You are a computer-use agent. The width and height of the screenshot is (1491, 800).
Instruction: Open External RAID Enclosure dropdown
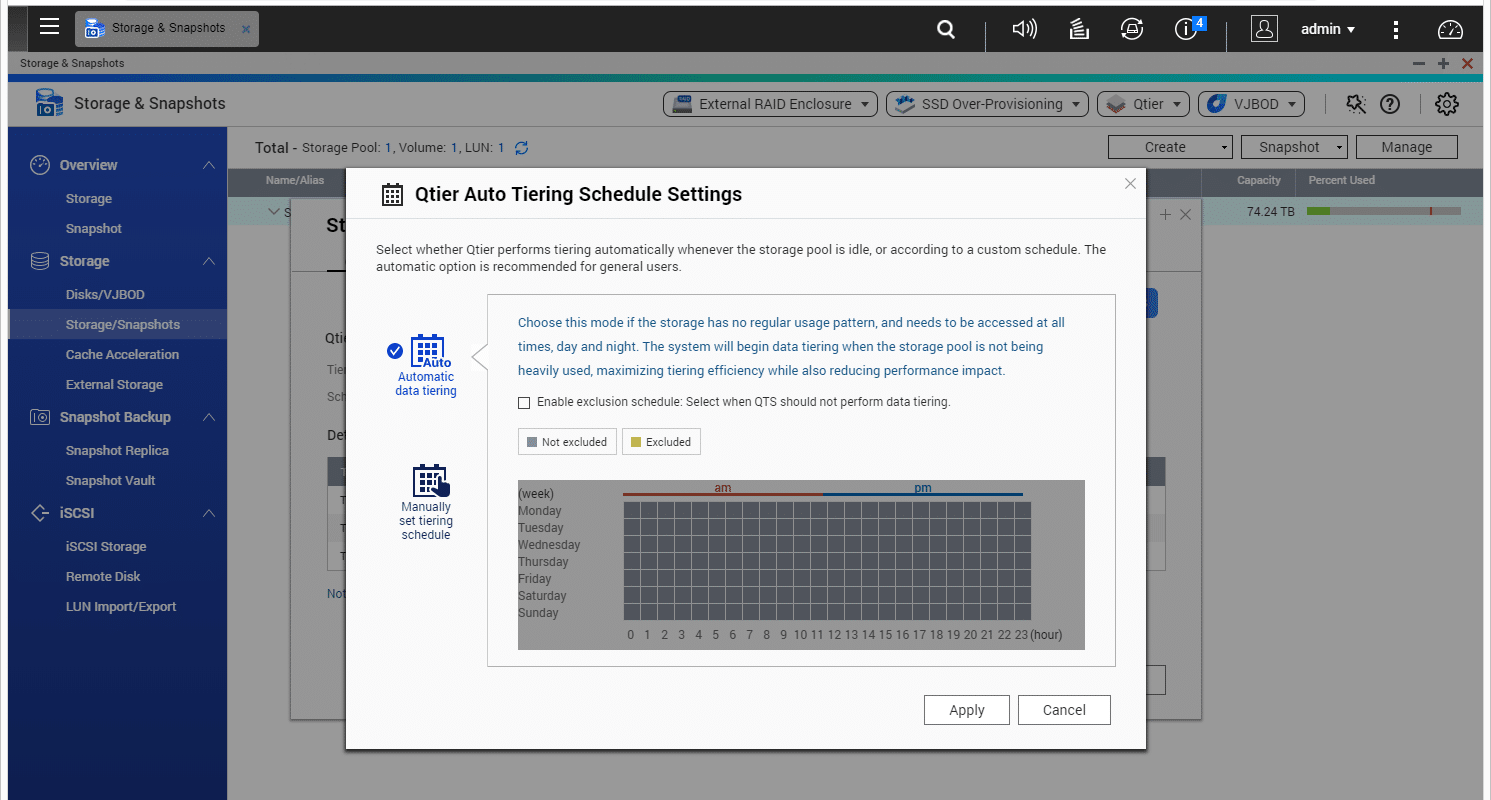770,104
